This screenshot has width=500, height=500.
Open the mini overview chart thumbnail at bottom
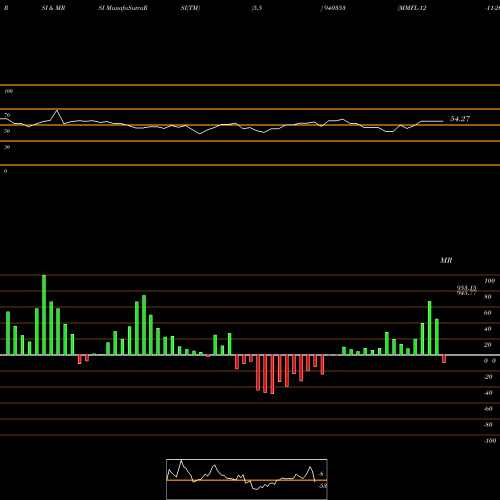(247, 479)
